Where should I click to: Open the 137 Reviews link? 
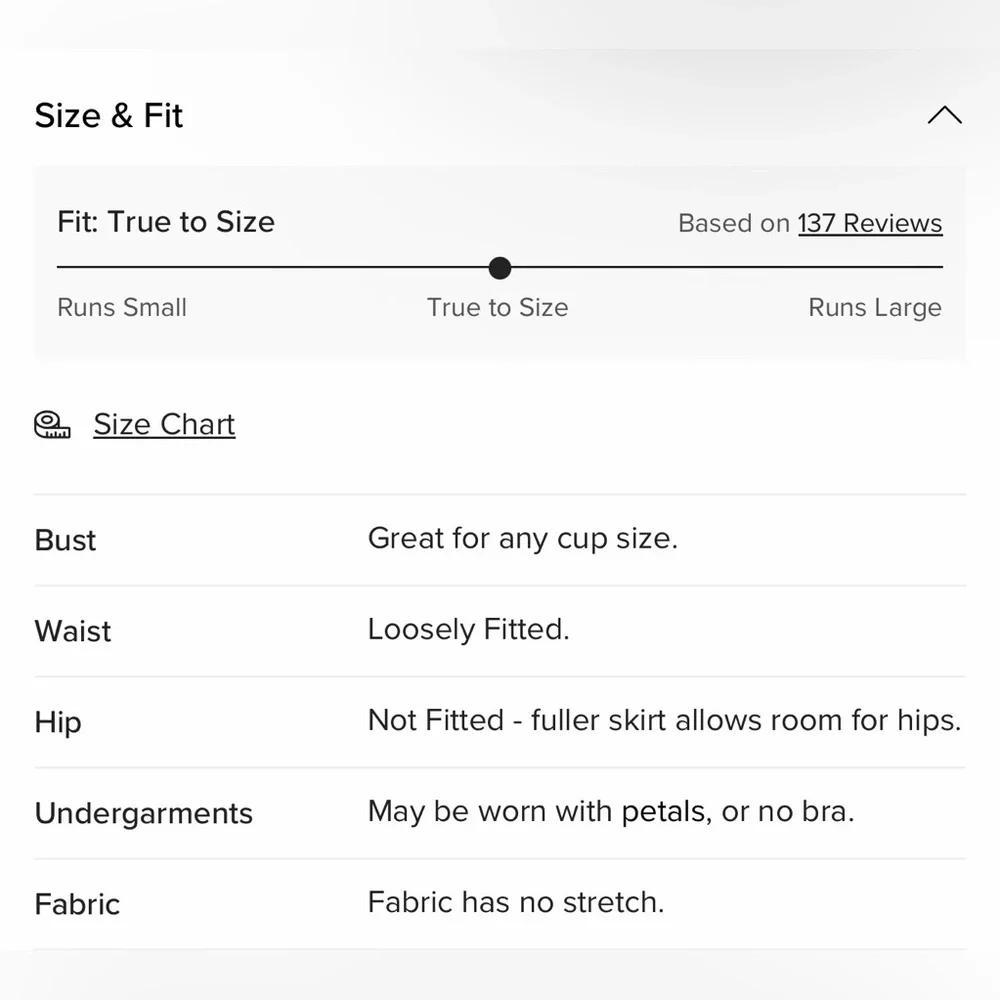869,223
